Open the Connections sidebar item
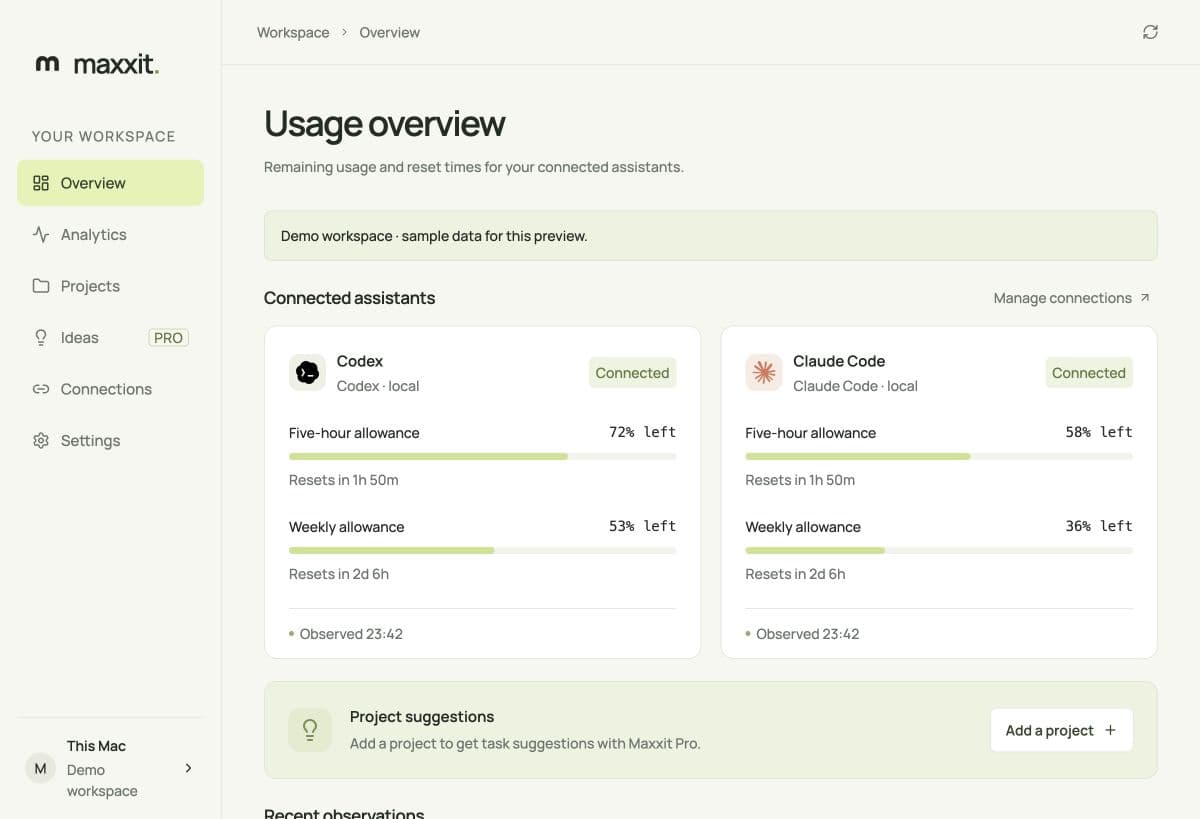The height and width of the screenshot is (819, 1200). pyautogui.click(x=110, y=389)
